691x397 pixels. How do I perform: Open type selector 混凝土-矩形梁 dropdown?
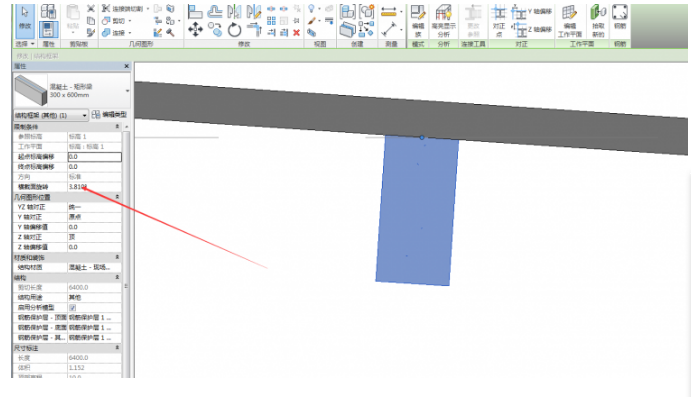[127, 91]
